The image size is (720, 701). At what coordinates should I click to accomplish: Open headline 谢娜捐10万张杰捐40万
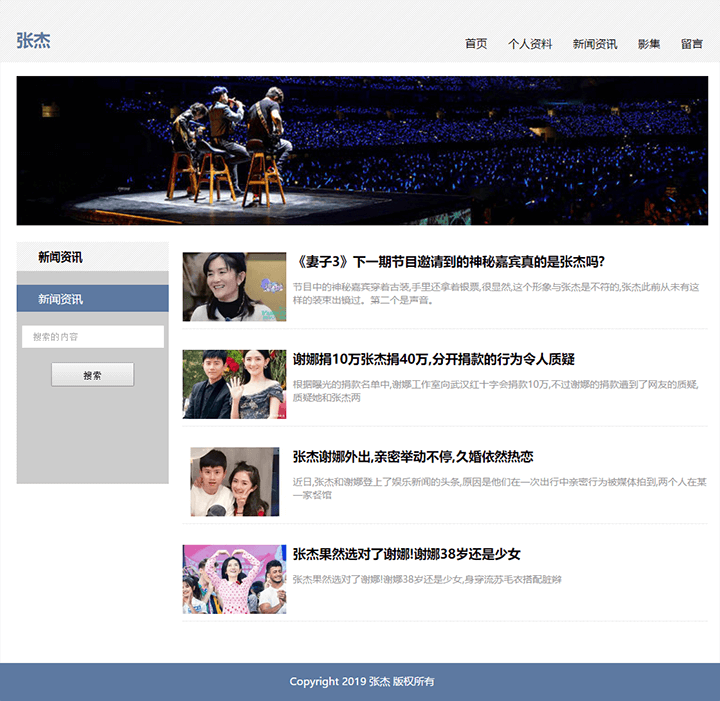[x=434, y=359]
